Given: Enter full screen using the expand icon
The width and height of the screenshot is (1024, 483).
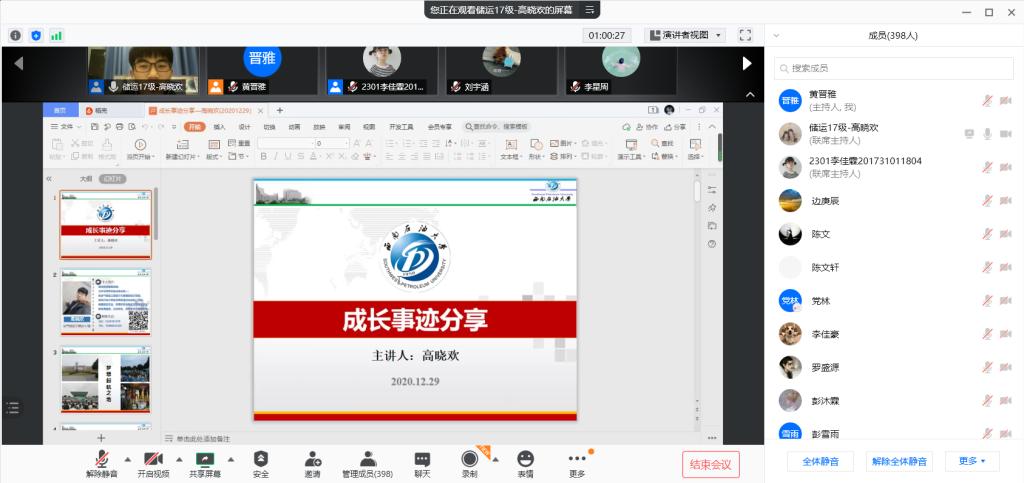Looking at the screenshot, I should click(745, 35).
